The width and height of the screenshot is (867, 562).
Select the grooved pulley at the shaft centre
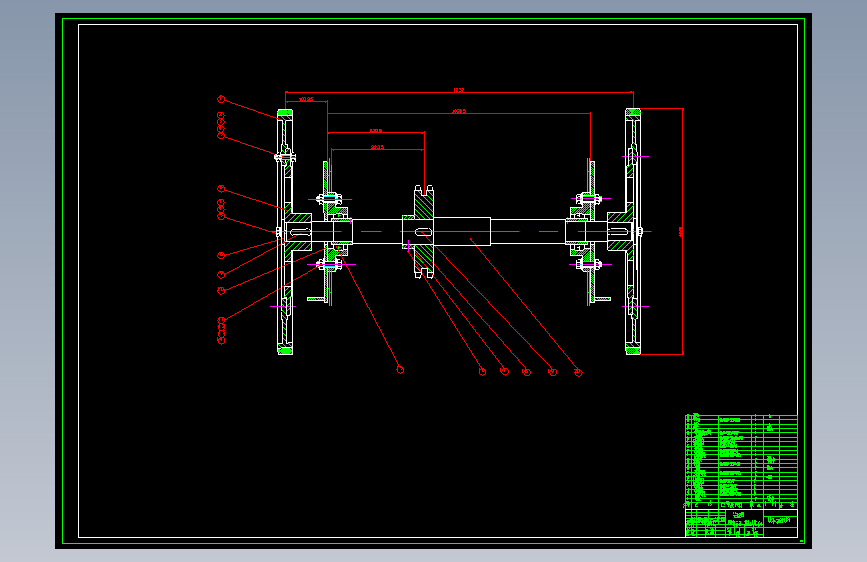(424, 232)
